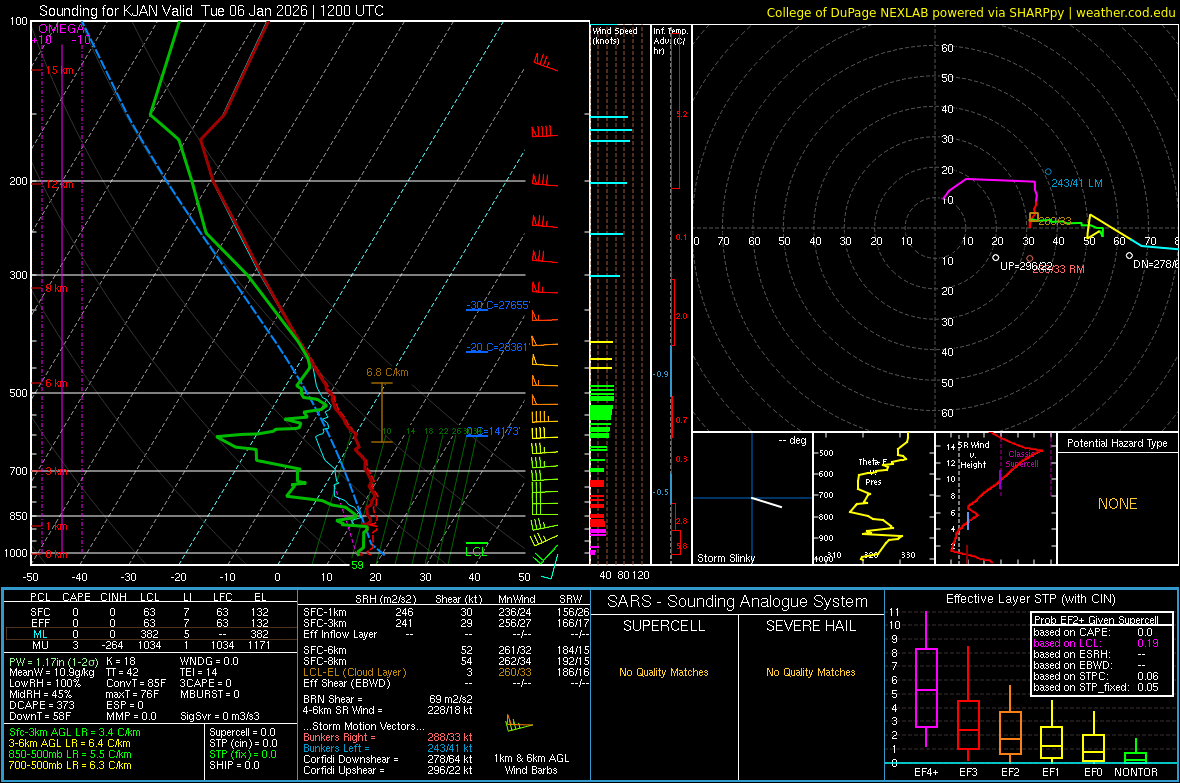Click the SR Wind v. Height plot label
The width and height of the screenshot is (1180, 783).
(x=973, y=455)
